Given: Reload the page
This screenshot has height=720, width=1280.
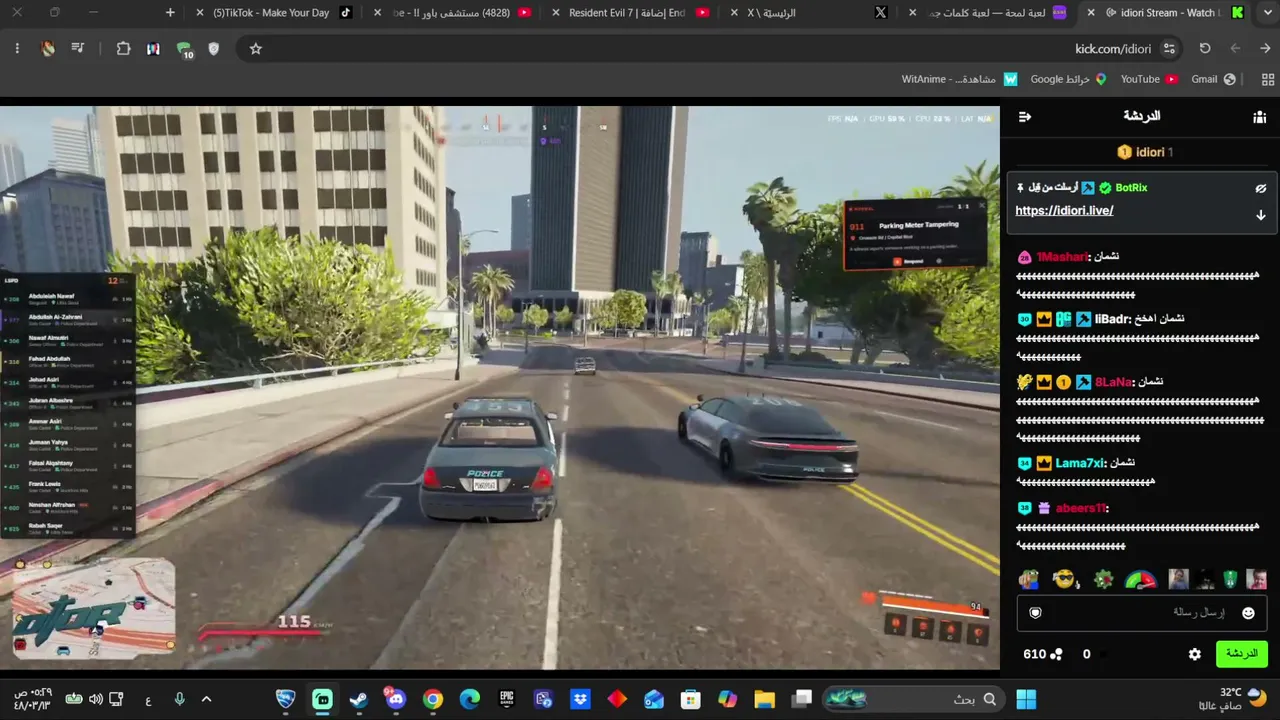Looking at the screenshot, I should click(1205, 49).
